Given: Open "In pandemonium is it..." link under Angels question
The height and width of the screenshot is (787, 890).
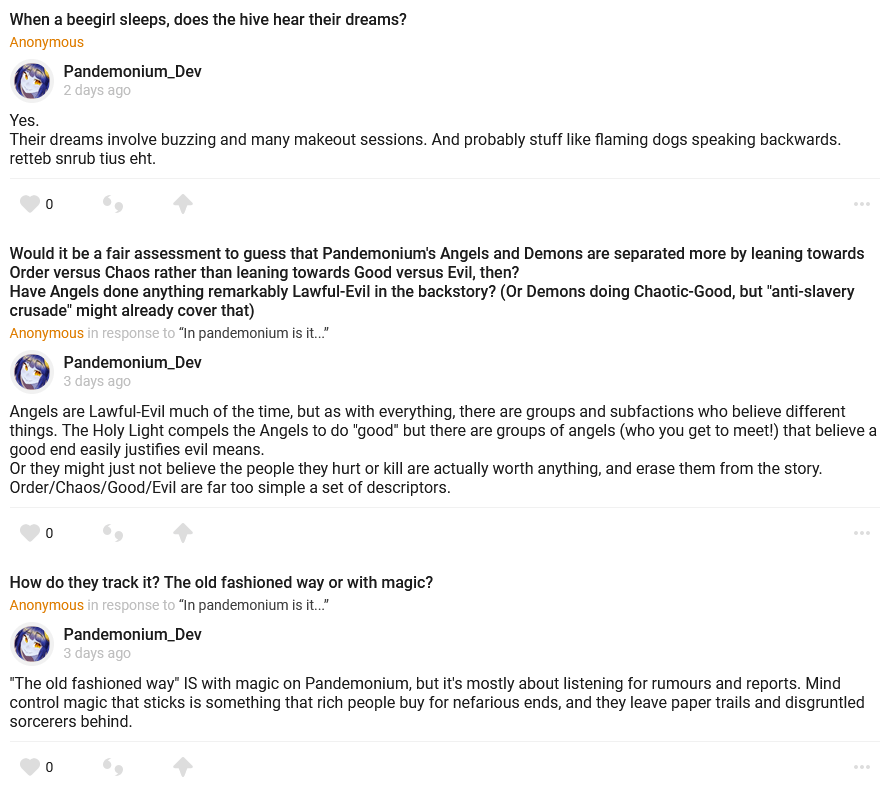Looking at the screenshot, I should [254, 333].
